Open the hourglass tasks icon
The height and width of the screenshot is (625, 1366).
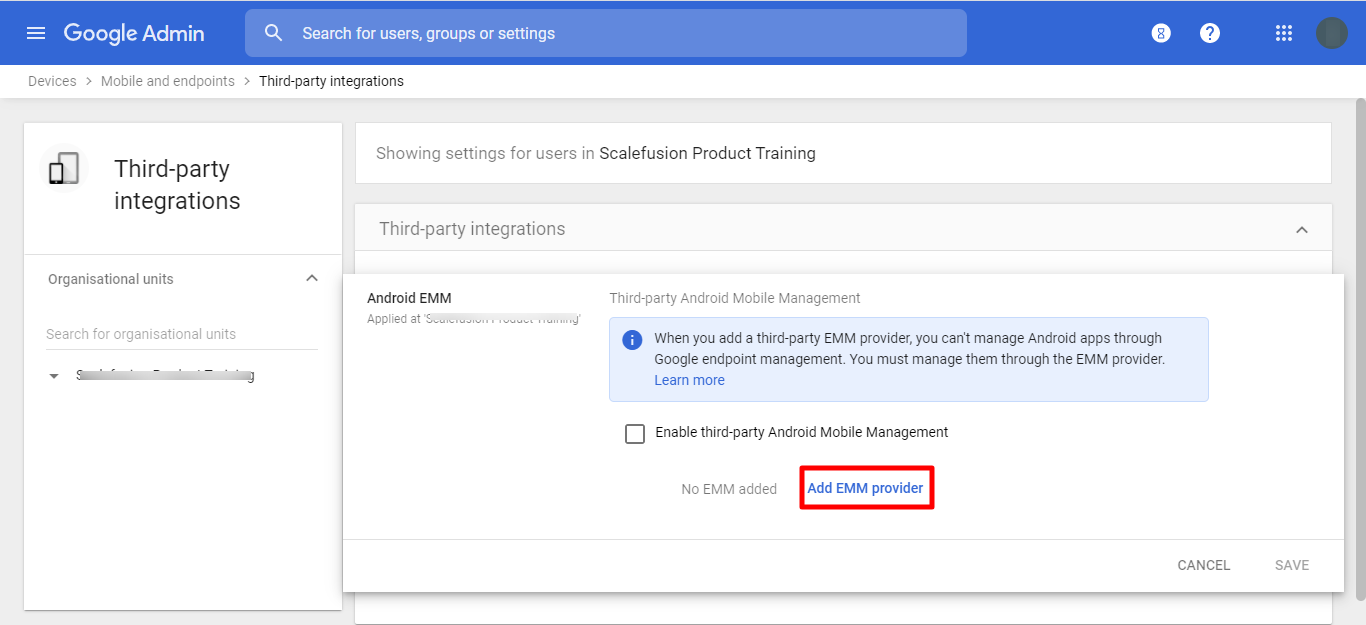pyautogui.click(x=1161, y=33)
